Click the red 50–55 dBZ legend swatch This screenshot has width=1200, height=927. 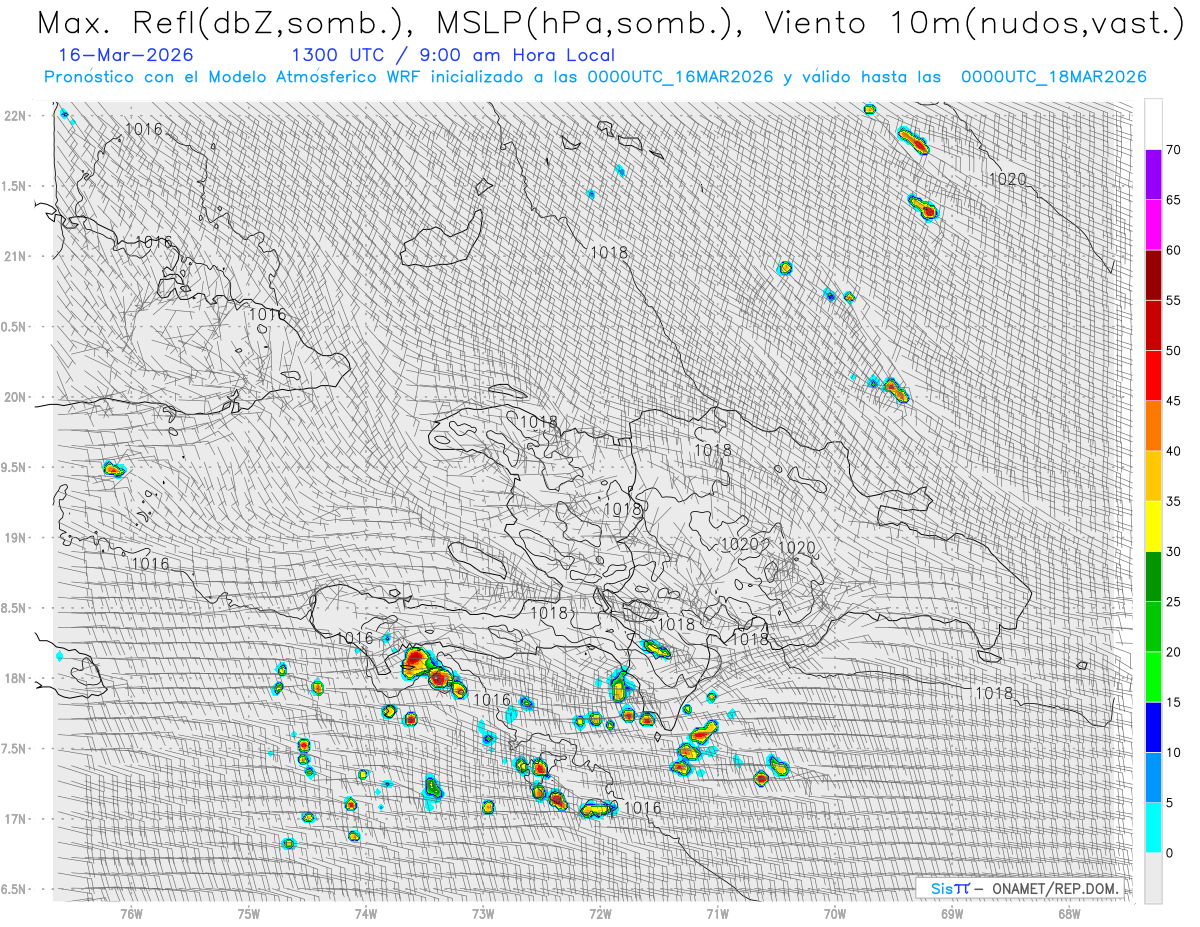pyautogui.click(x=1153, y=326)
